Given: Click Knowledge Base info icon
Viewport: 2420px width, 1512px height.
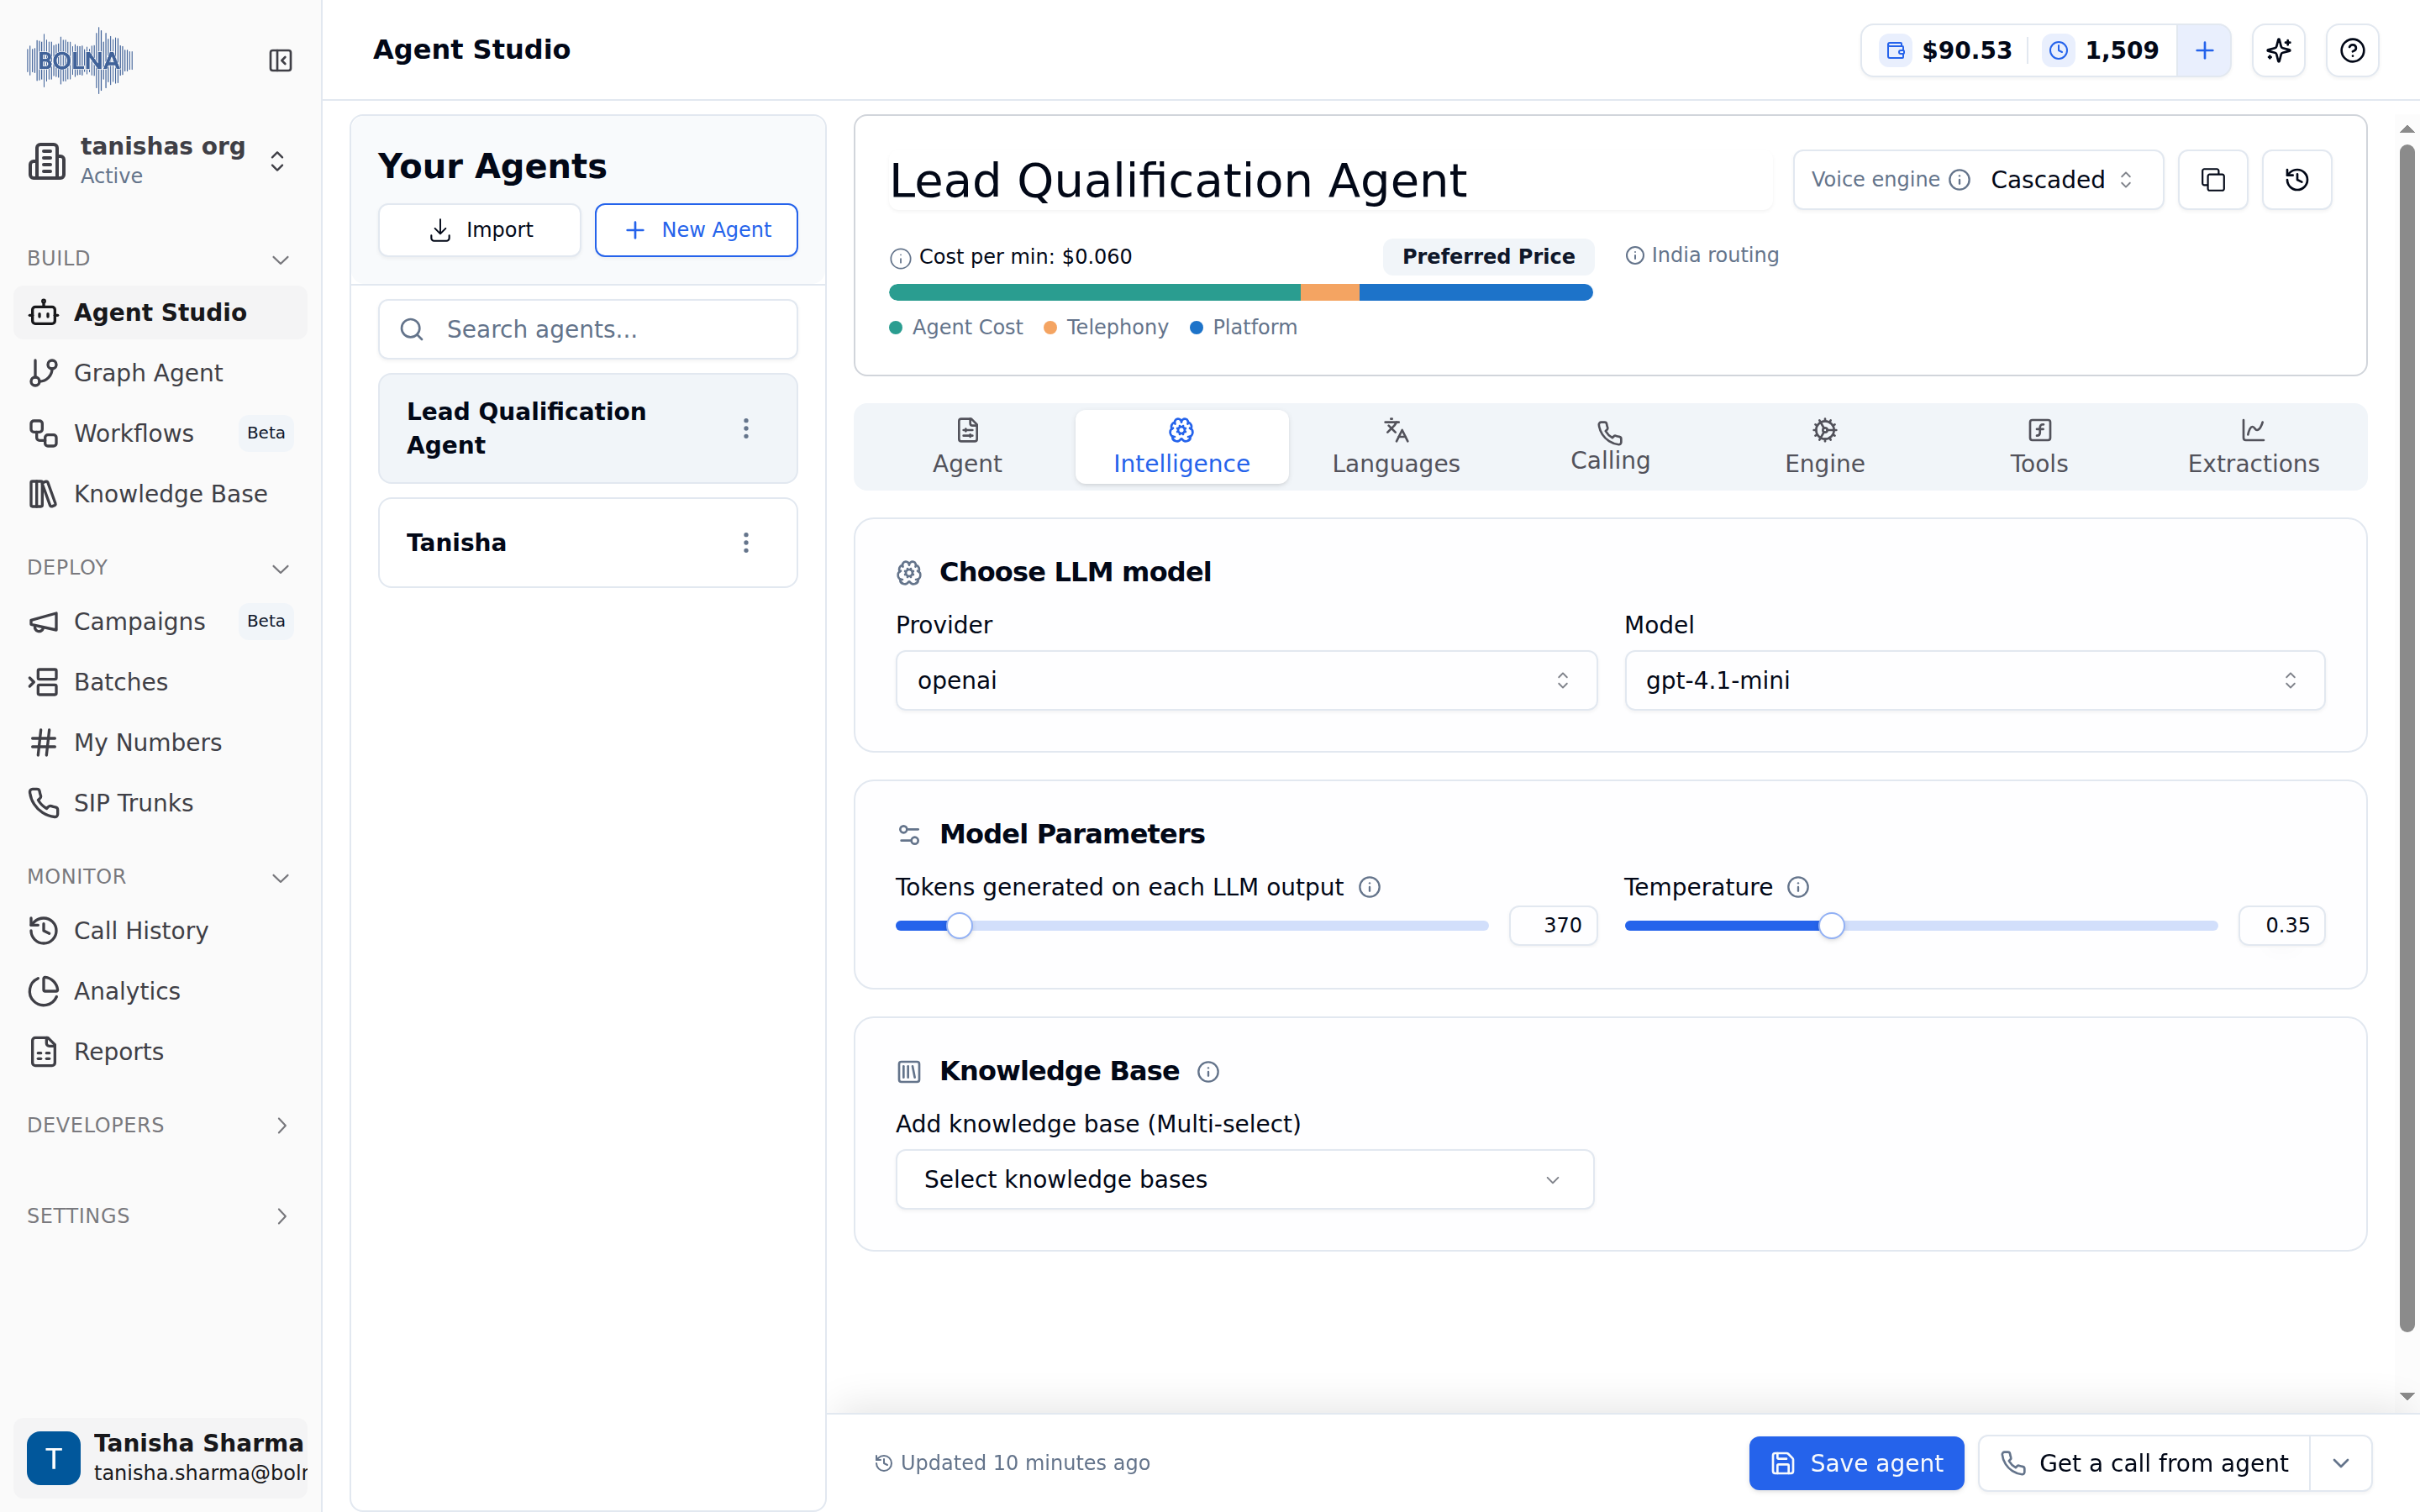Looking at the screenshot, I should (1208, 1072).
